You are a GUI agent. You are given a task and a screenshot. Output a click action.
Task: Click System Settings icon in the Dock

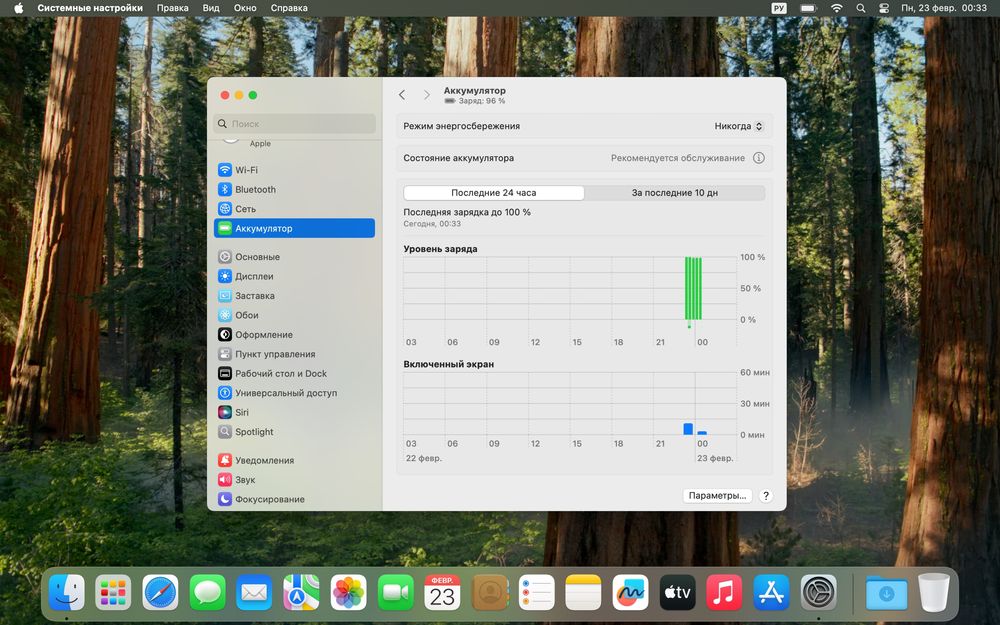pos(818,592)
